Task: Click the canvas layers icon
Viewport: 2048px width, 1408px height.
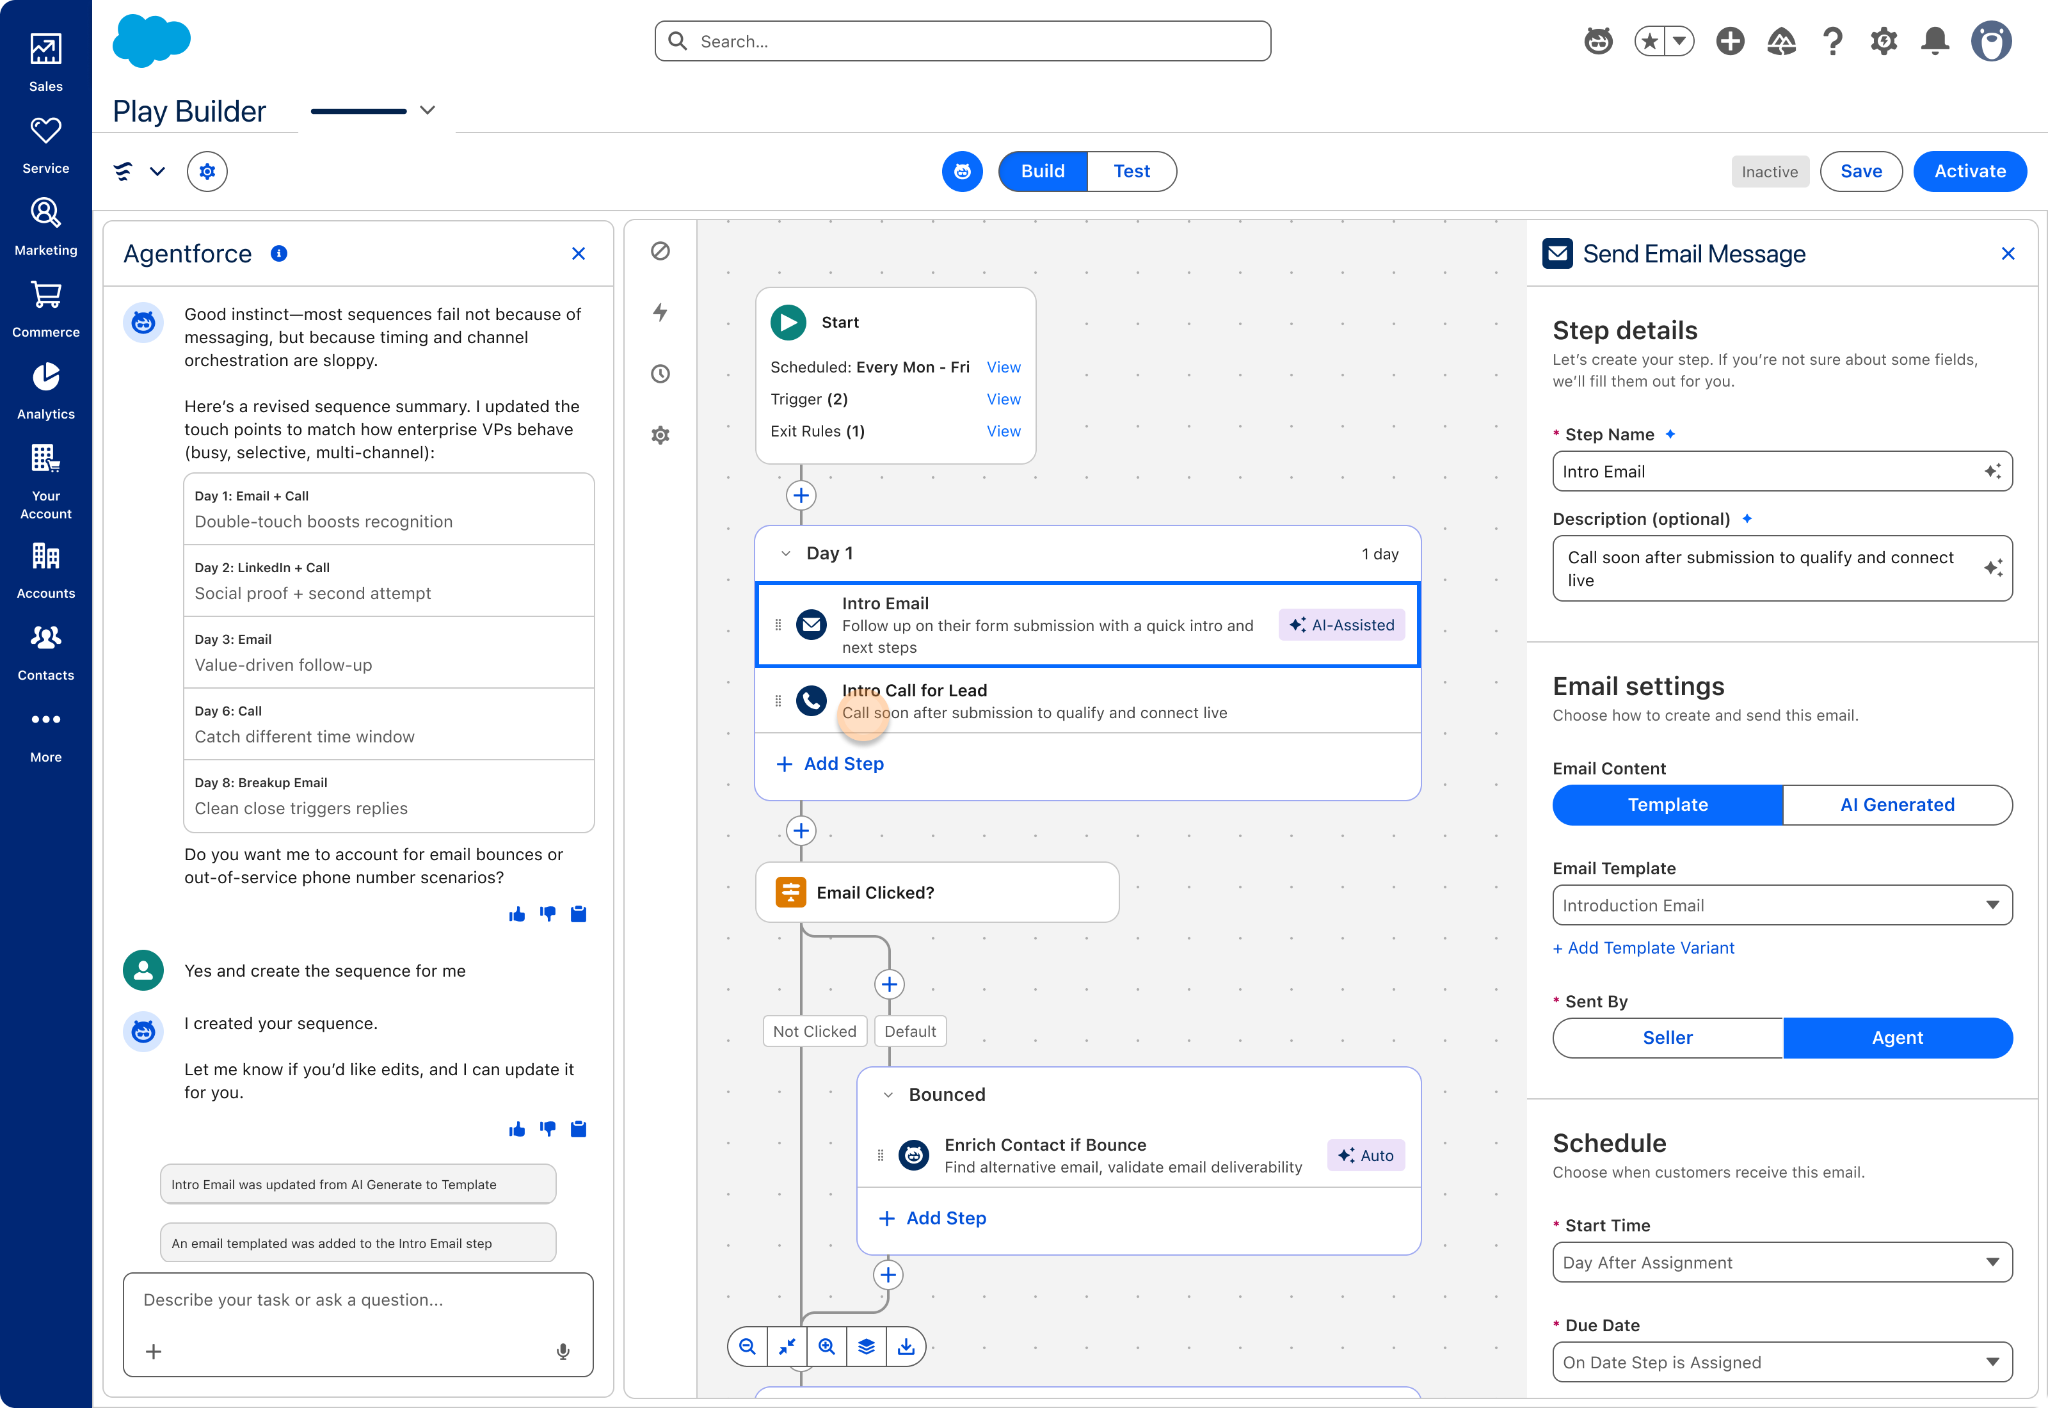Action: (866, 1346)
